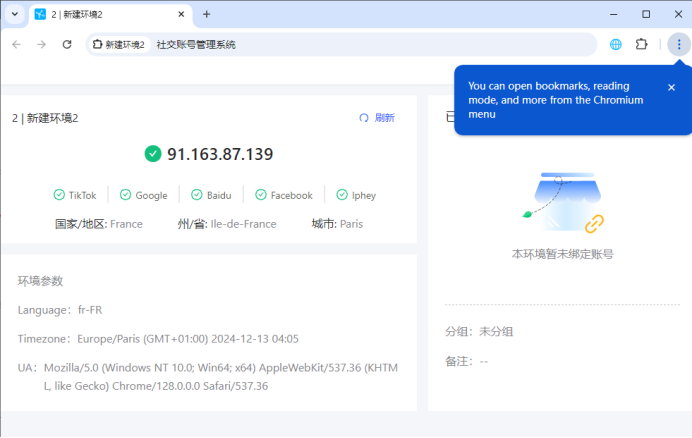Dismiss the Chromium menu tip bubble
This screenshot has height=438, width=692.
click(671, 87)
